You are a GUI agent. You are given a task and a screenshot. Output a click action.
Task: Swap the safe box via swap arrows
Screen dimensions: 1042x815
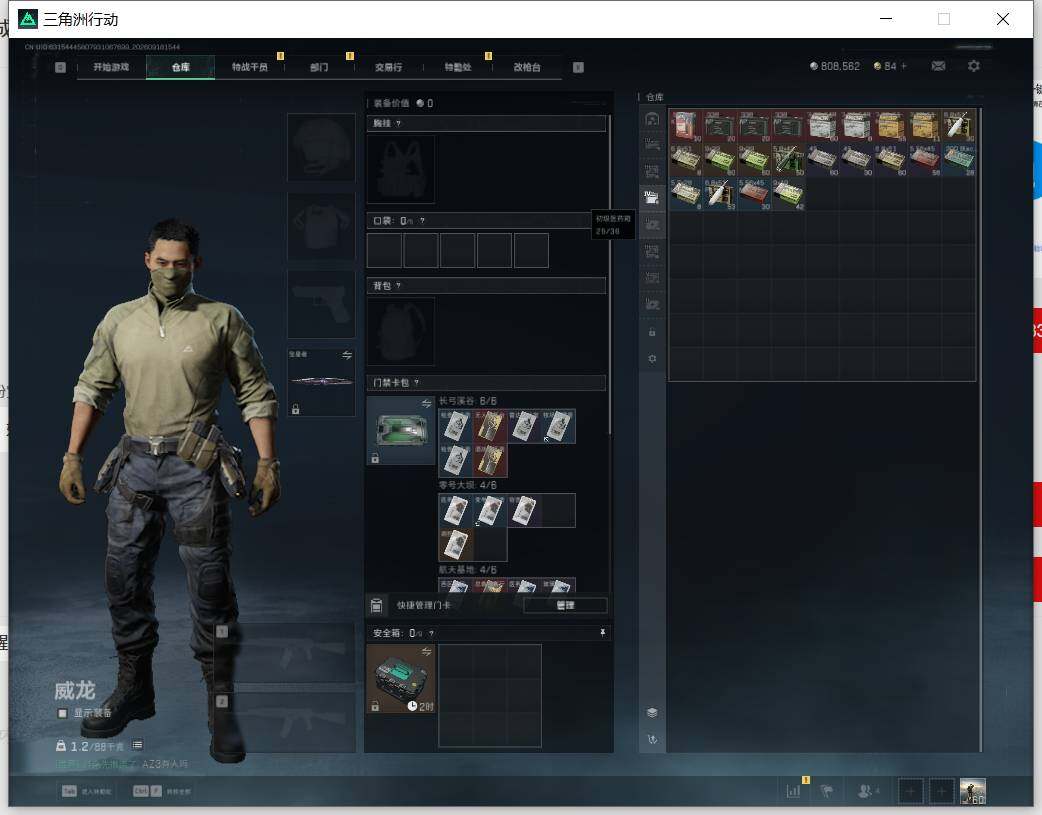426,651
